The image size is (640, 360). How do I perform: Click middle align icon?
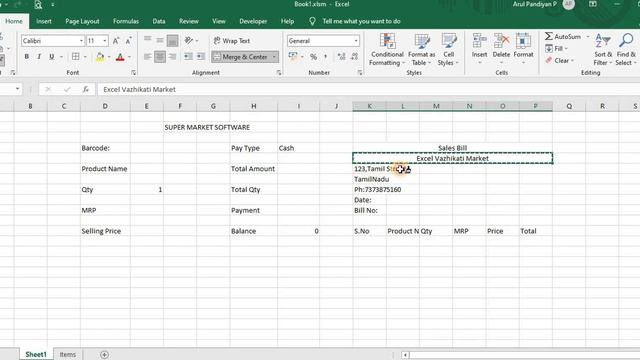(160, 40)
